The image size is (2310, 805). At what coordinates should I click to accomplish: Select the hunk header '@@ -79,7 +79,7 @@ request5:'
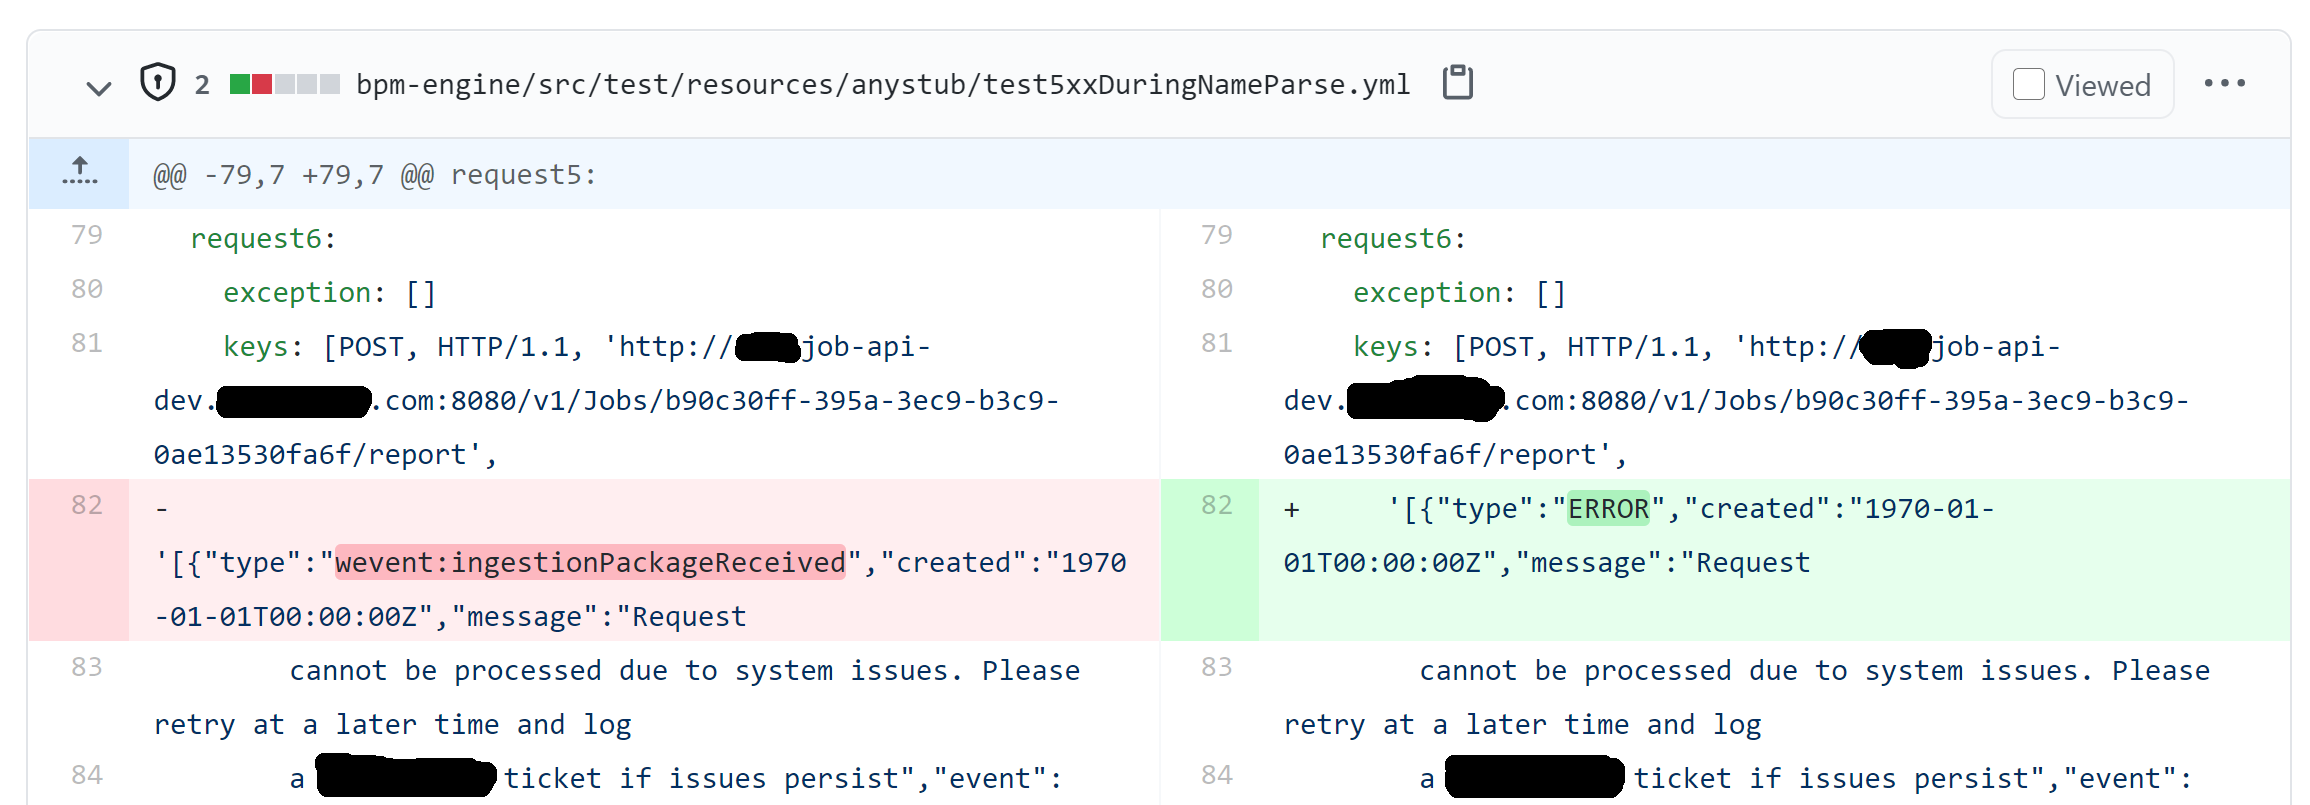(374, 175)
